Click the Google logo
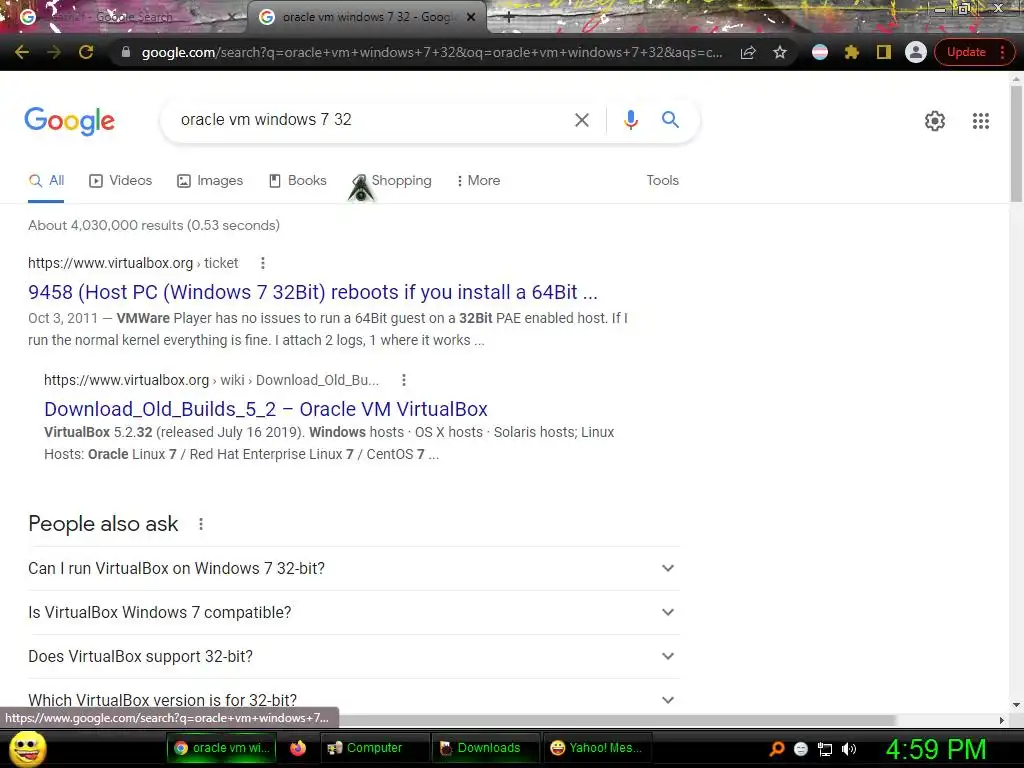The height and width of the screenshot is (768, 1024). pos(69,121)
